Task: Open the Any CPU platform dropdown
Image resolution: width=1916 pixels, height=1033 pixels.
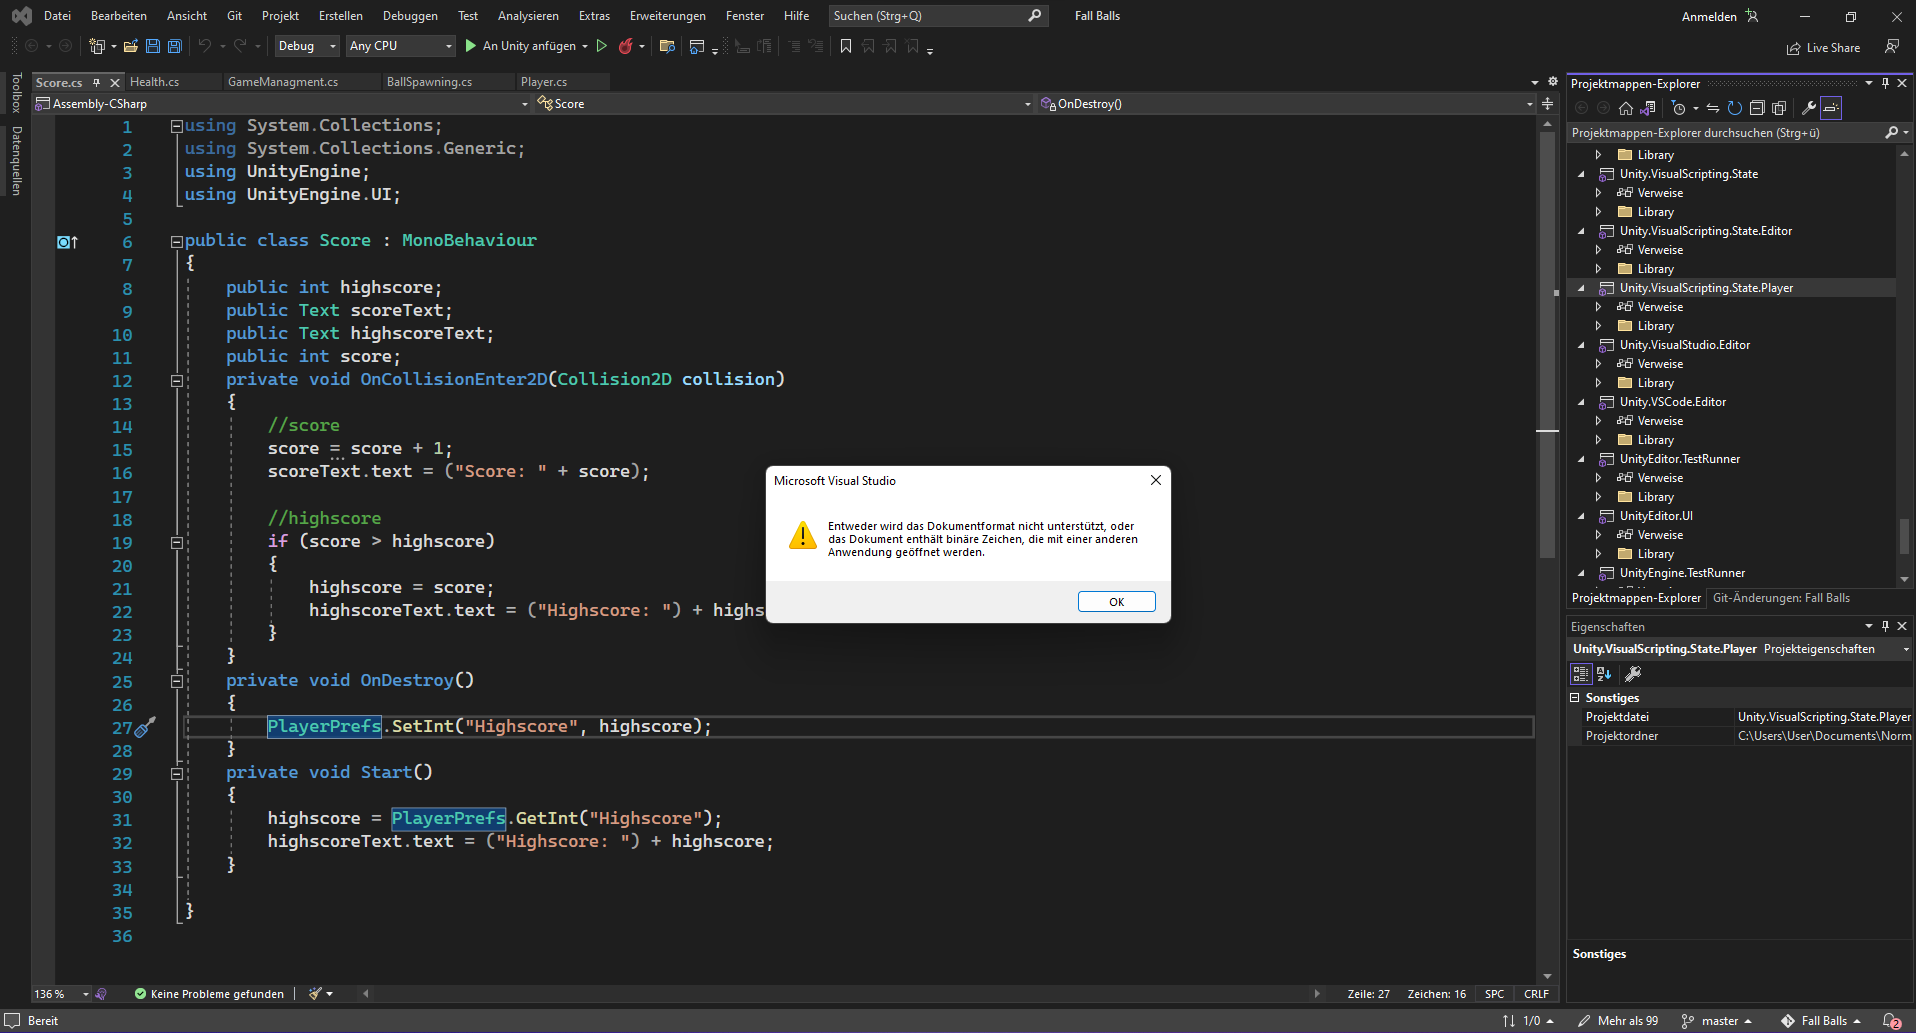Action: (x=448, y=46)
